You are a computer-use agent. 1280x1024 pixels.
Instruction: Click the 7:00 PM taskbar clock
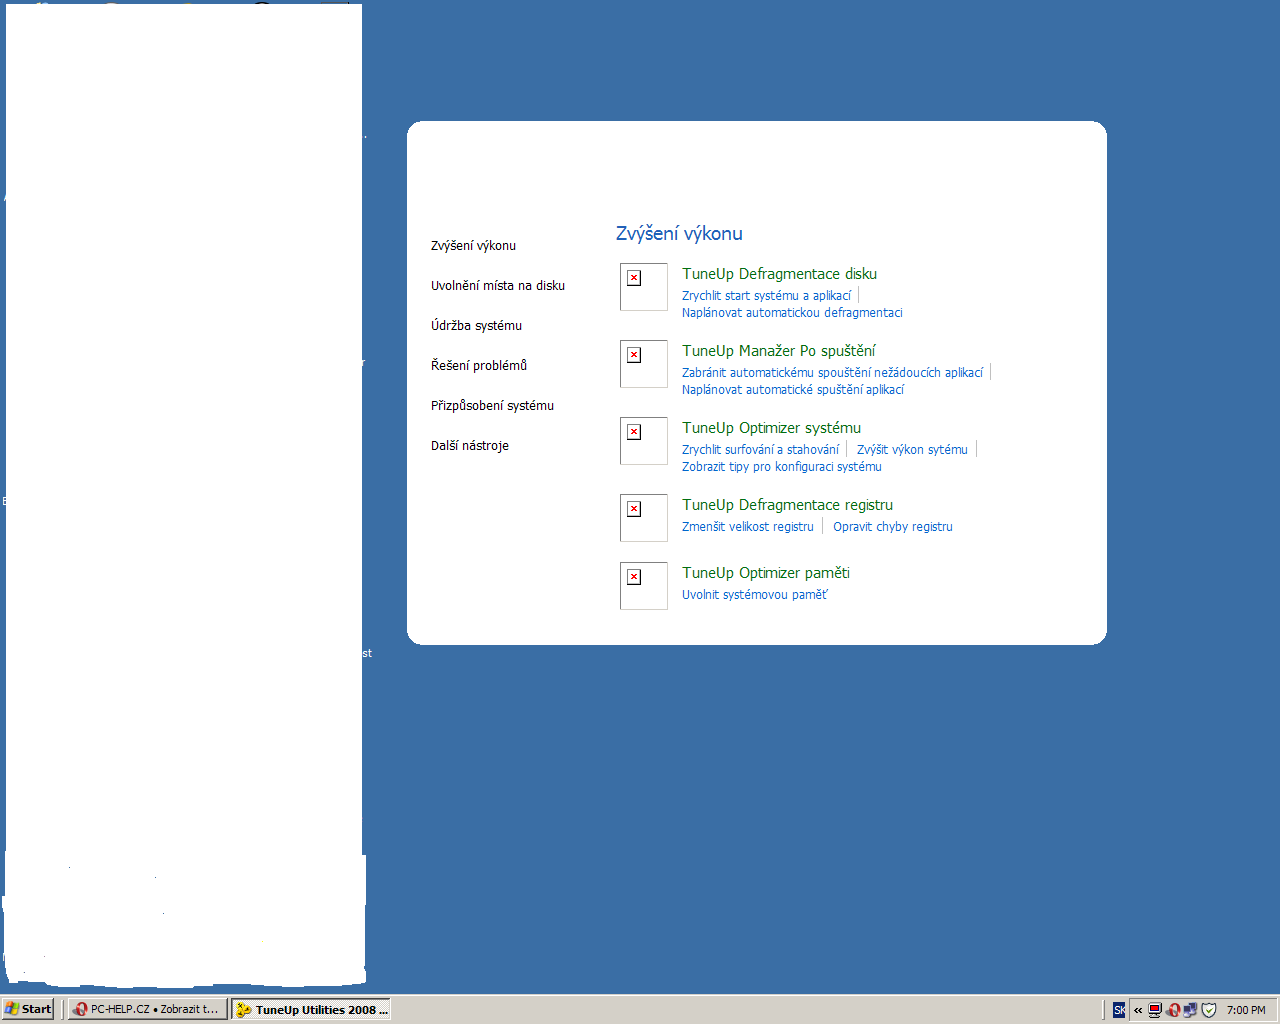tap(1246, 1010)
